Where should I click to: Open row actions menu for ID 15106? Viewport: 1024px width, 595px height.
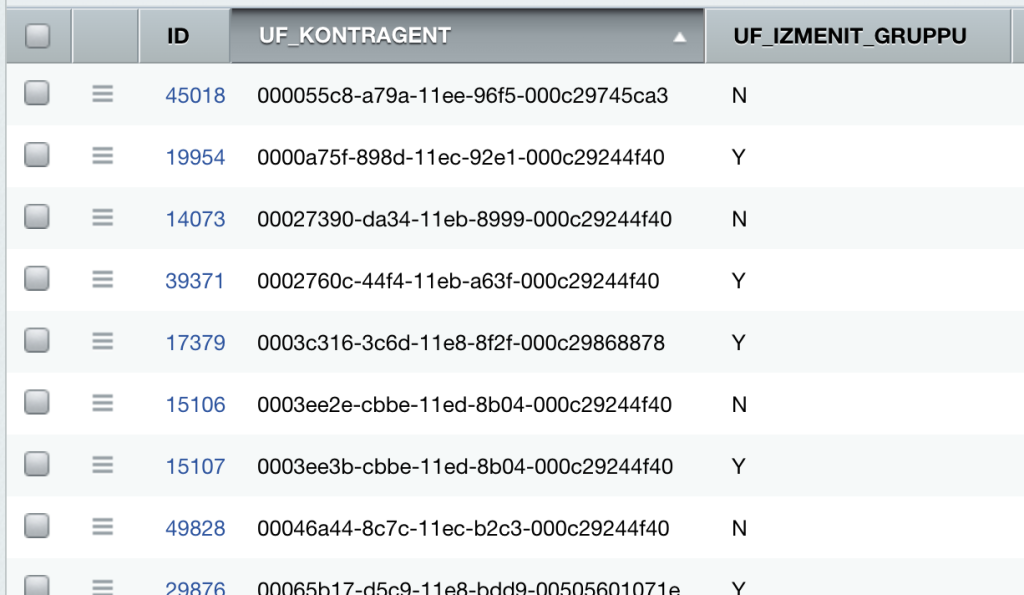pos(103,404)
